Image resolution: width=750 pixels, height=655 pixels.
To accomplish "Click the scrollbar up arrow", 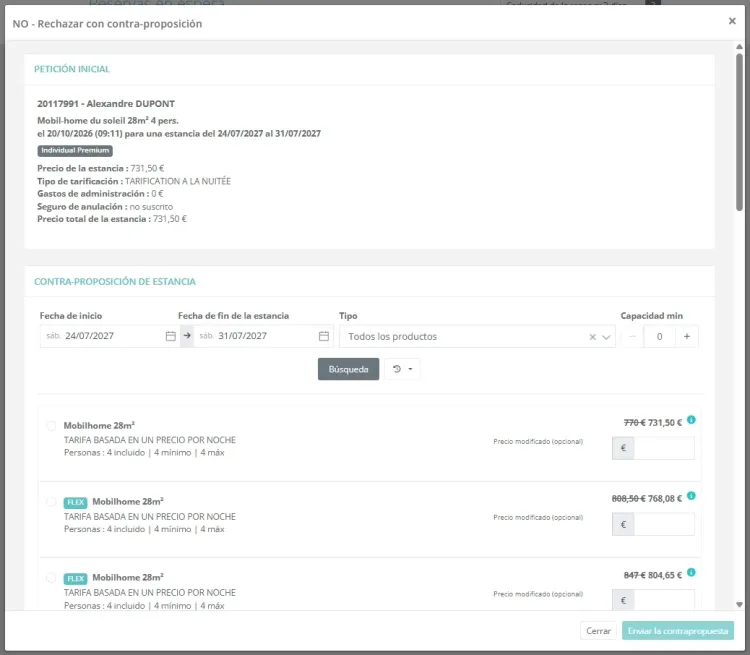I will (739, 47).
